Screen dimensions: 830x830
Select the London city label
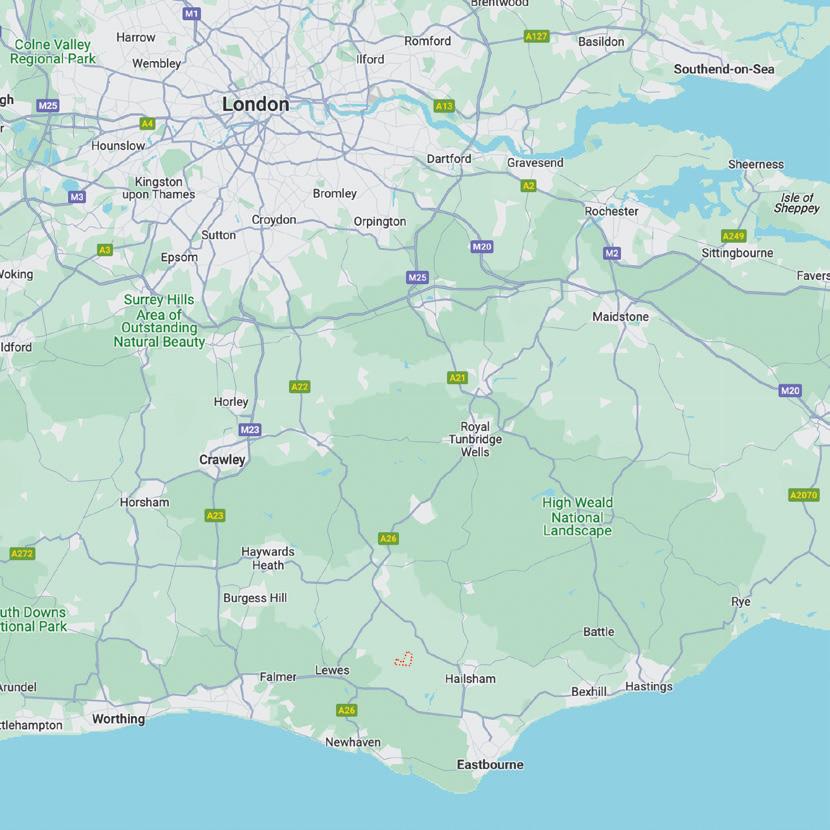pos(256,104)
